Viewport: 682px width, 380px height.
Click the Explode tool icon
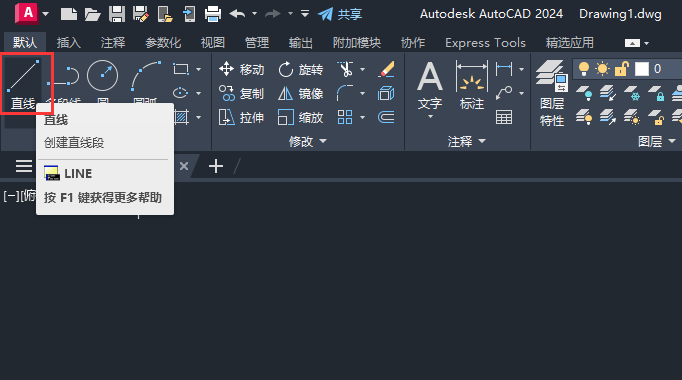[386, 93]
